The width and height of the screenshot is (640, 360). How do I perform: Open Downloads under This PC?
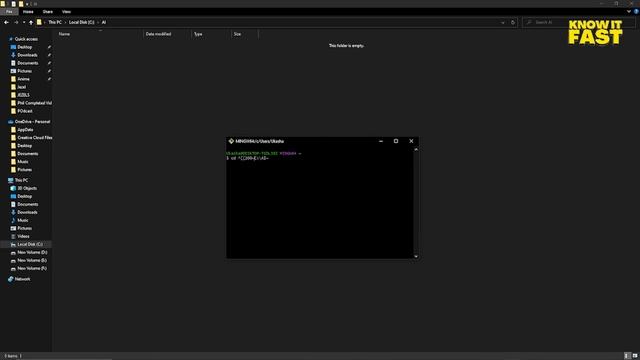click(27, 212)
